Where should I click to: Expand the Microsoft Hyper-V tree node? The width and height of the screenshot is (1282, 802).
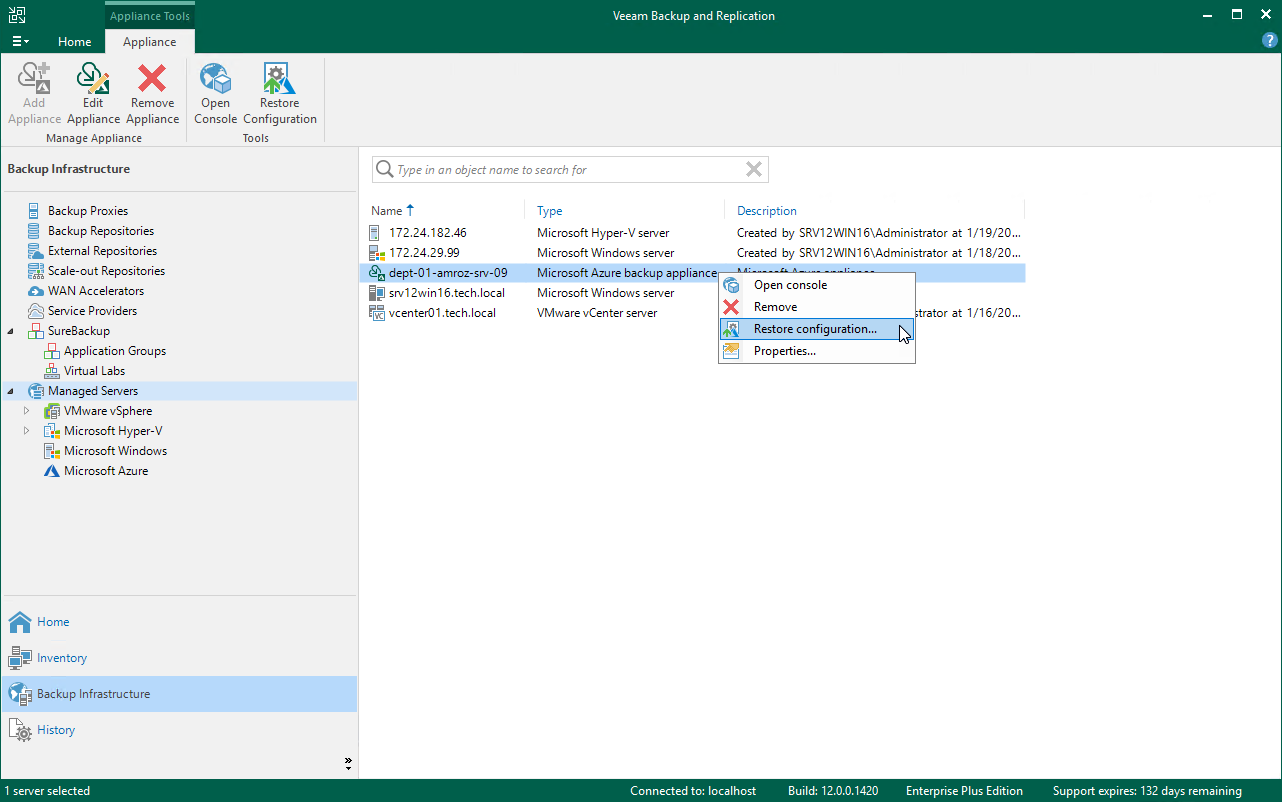pos(27,431)
